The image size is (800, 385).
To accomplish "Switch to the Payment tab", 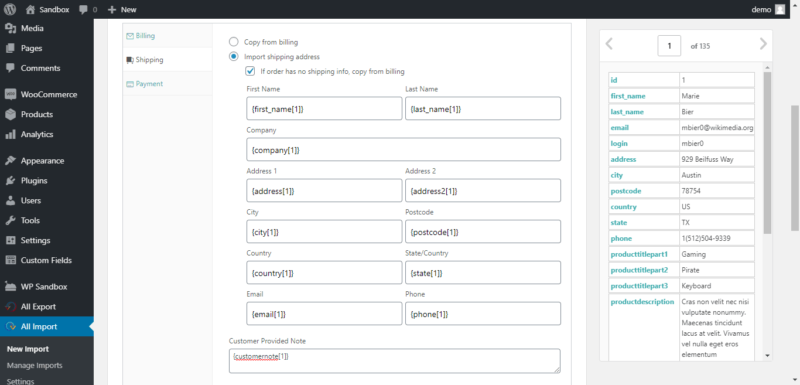I will (x=167, y=84).
